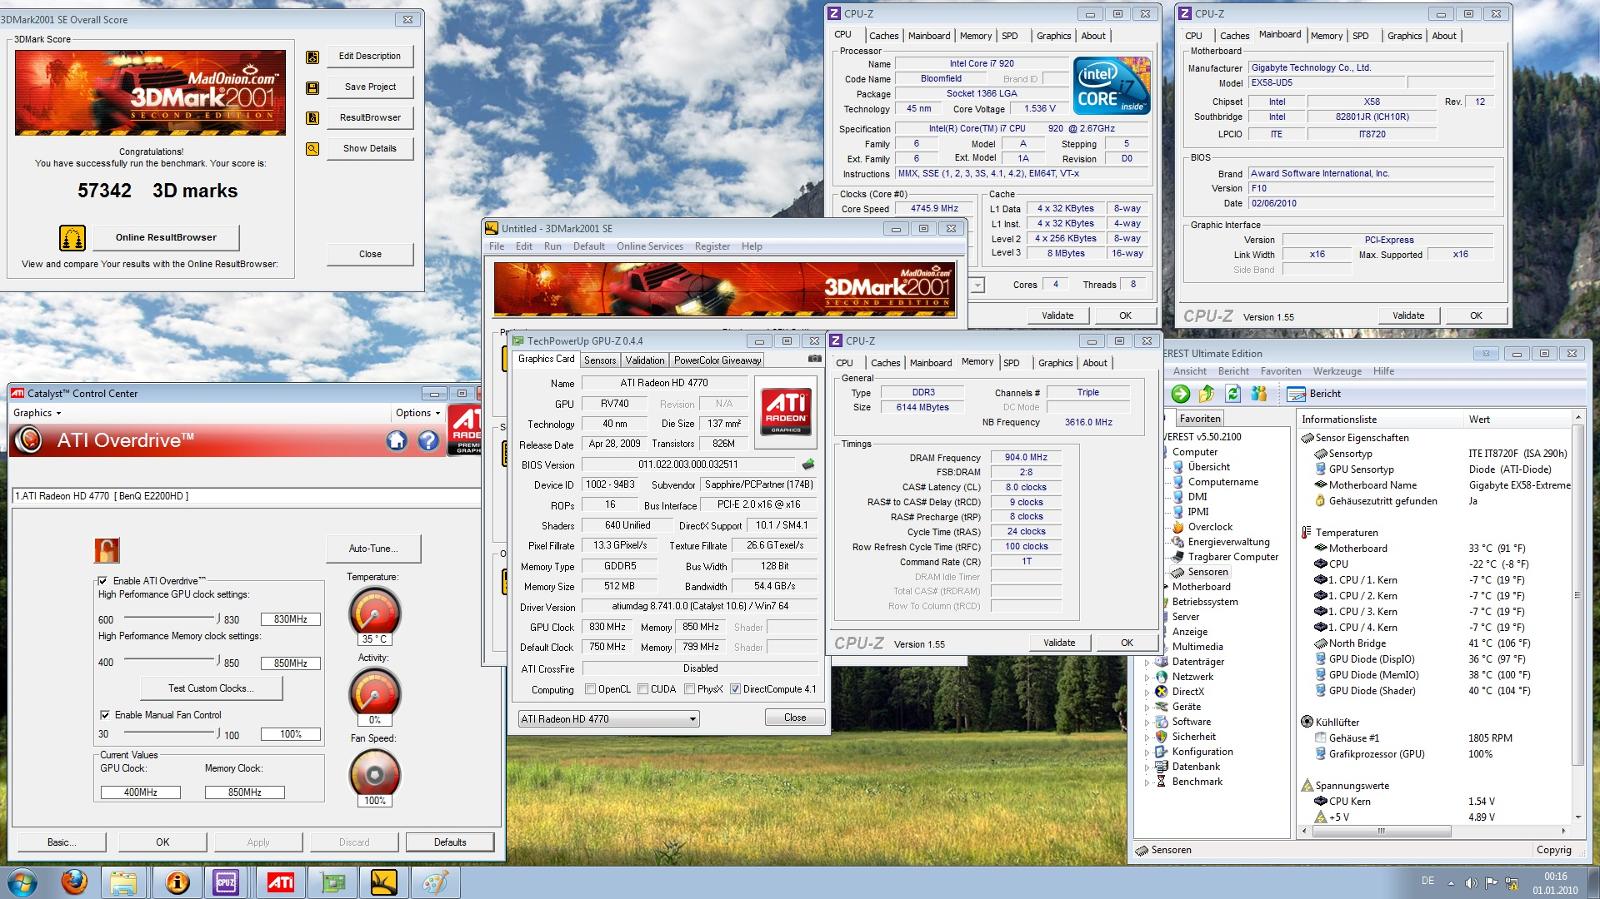Click the GPU-Z graphics card taskbar icon

tap(332, 883)
